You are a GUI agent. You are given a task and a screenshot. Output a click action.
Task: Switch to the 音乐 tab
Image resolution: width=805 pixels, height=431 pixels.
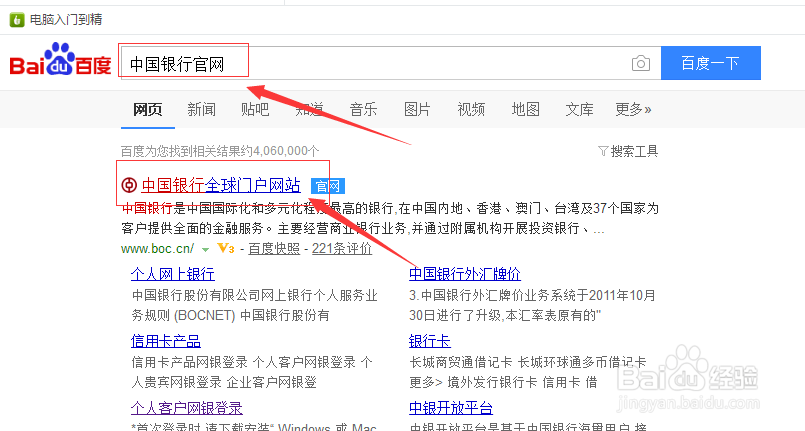point(363,109)
